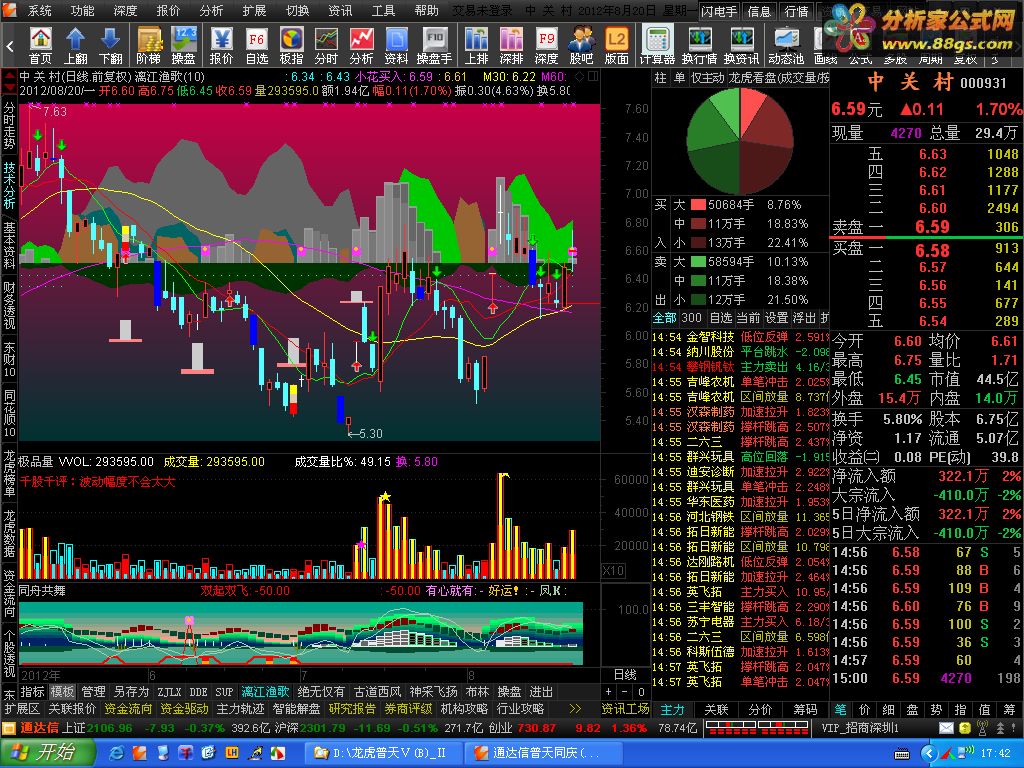Screen dimensions: 1024x768
Task: Click the 行情 button at top
Action: 796,11
